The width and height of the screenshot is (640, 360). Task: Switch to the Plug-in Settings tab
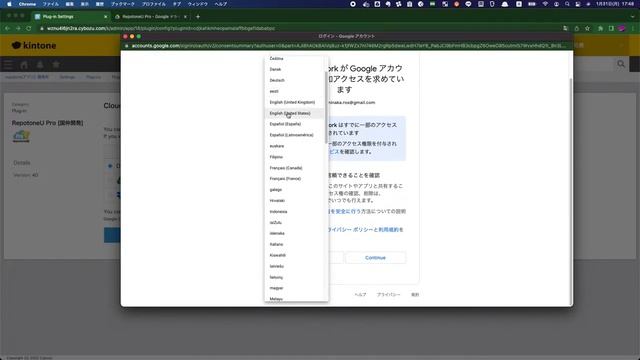[x=71, y=17]
